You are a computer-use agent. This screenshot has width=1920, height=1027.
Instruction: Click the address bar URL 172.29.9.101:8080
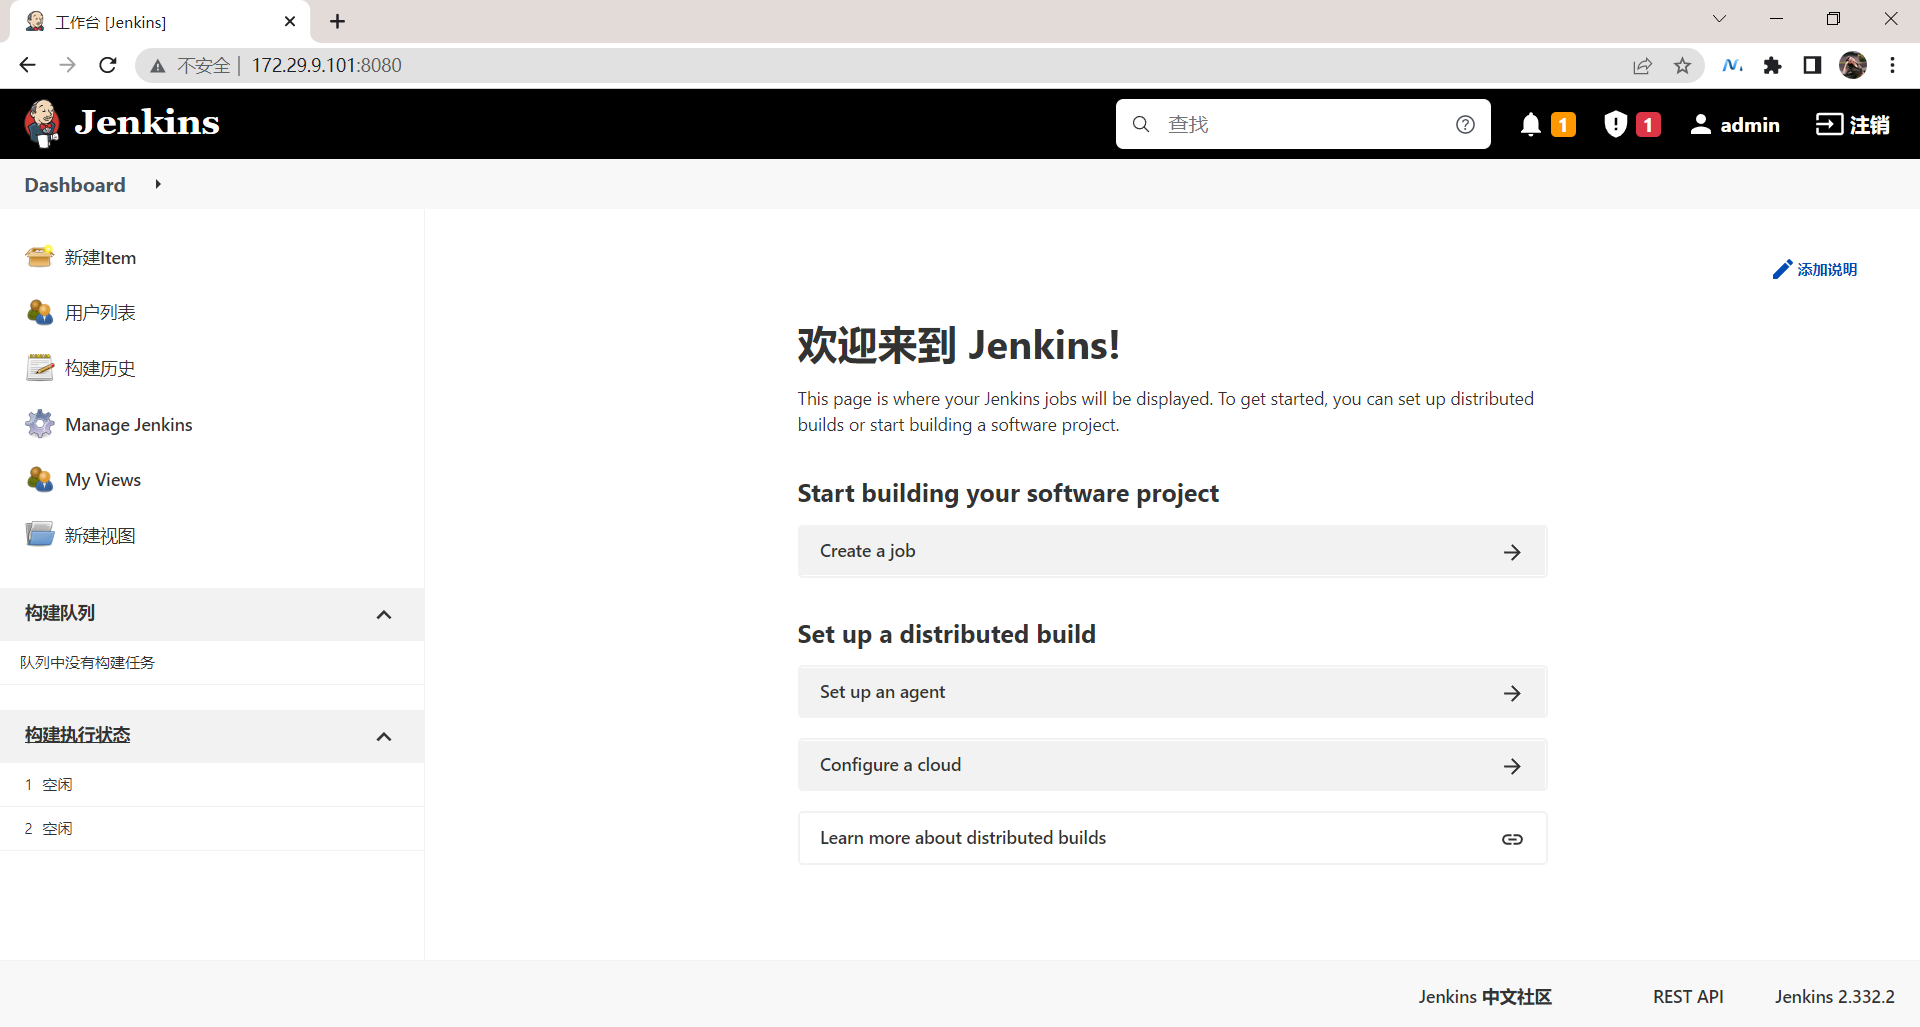(327, 65)
